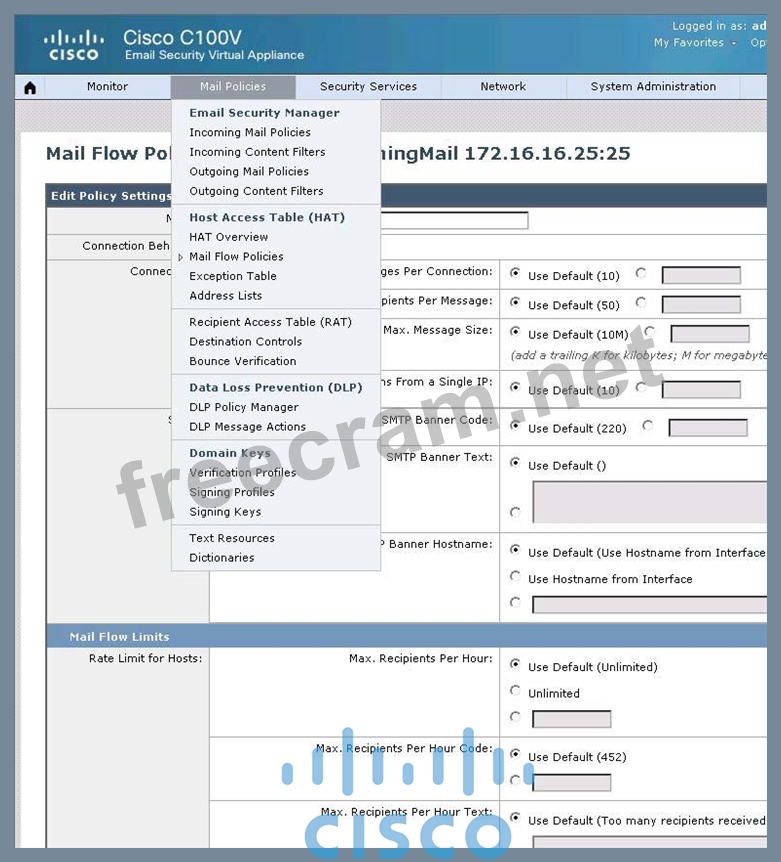
Task: Open Signing Keys under Domain Keys
Action: pos(225,512)
